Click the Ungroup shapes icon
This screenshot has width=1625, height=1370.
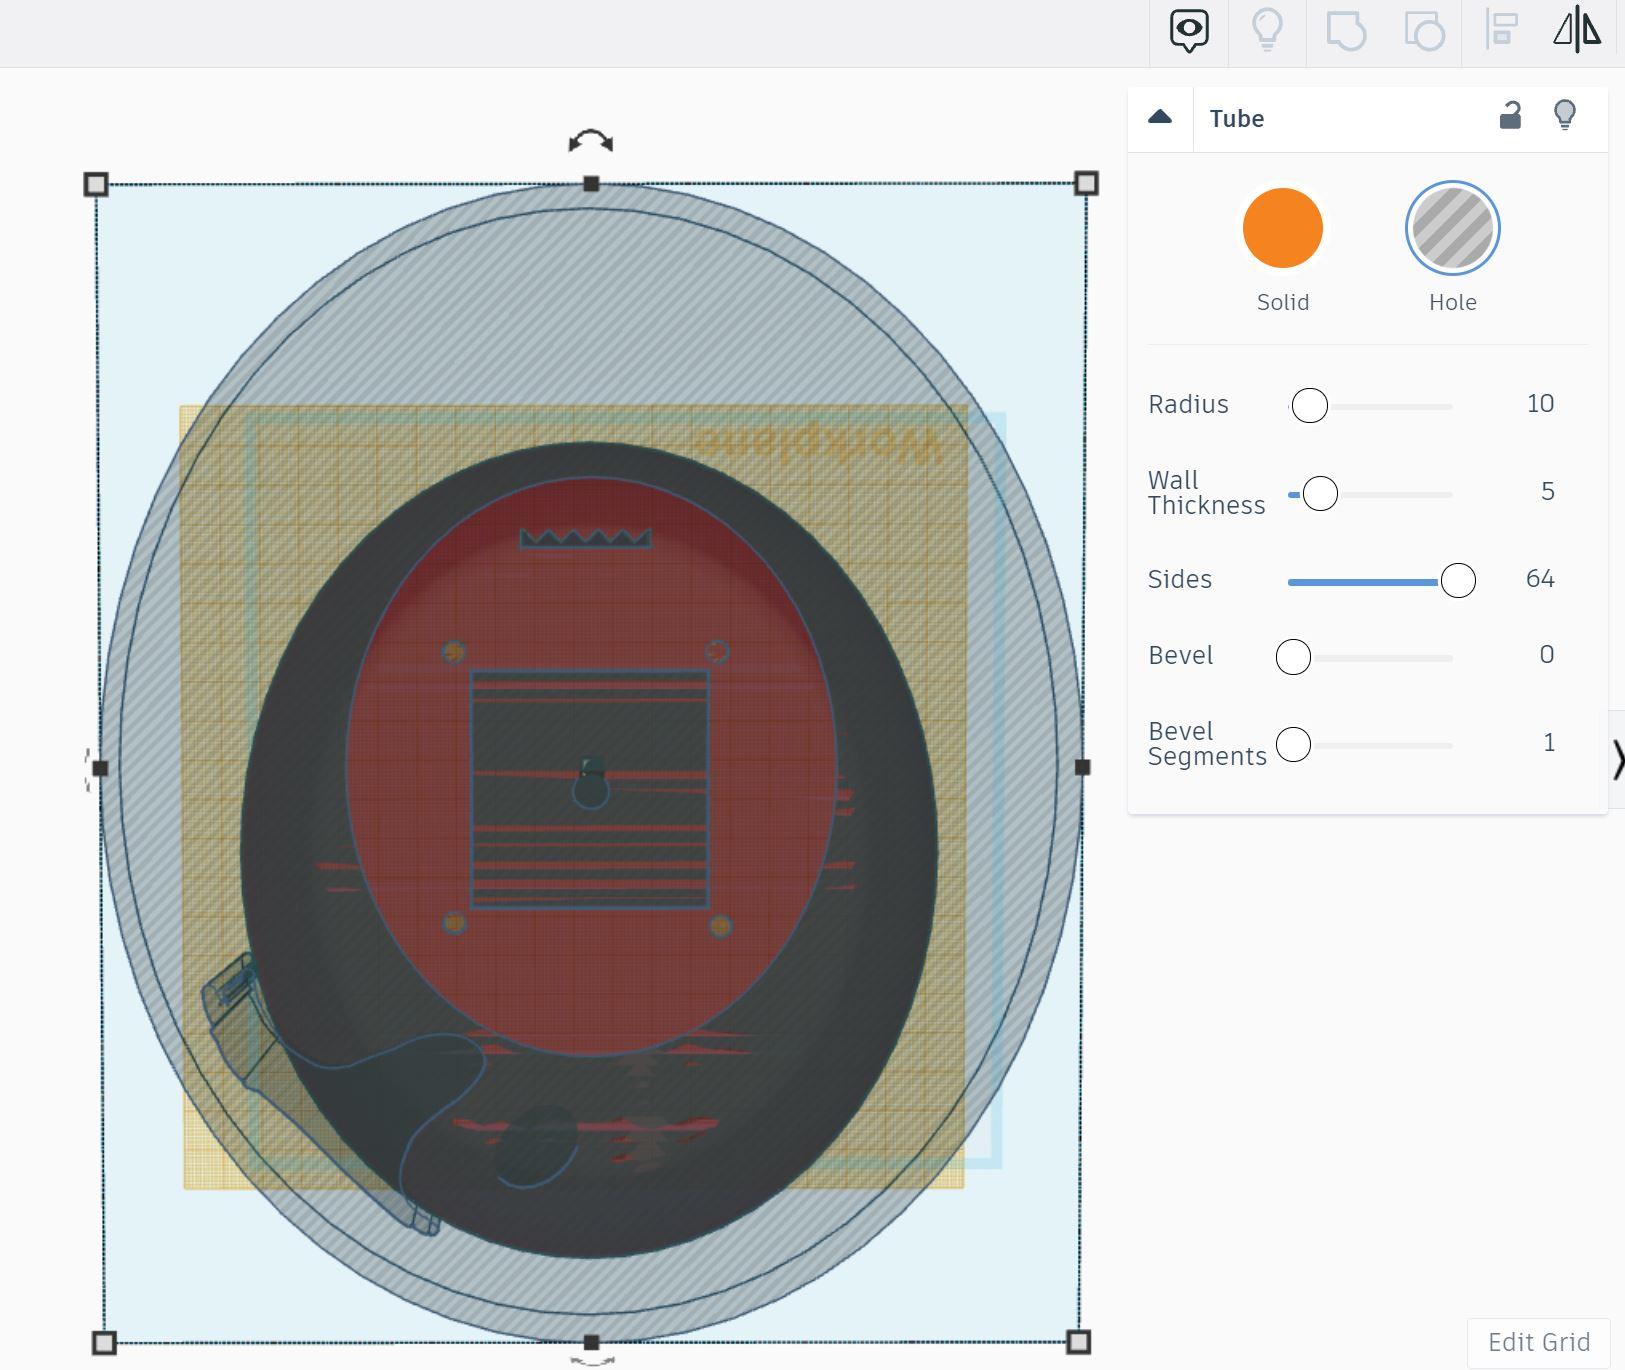pyautogui.click(x=1424, y=30)
